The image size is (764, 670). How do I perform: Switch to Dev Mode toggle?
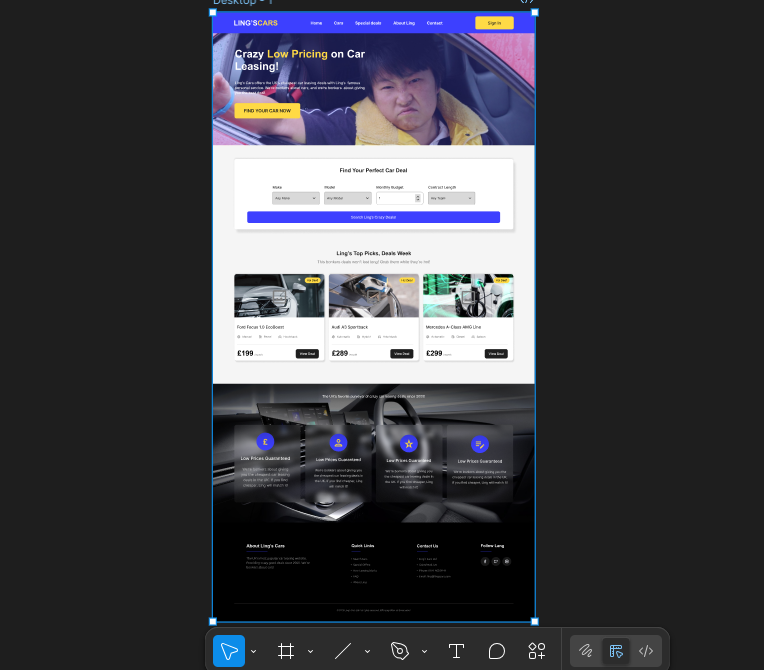646,651
